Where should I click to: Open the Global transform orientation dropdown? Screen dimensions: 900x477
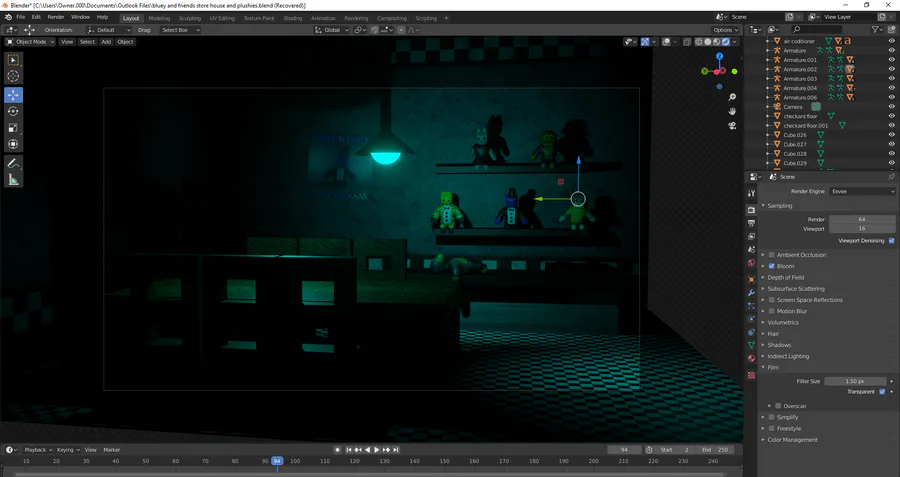[332, 30]
